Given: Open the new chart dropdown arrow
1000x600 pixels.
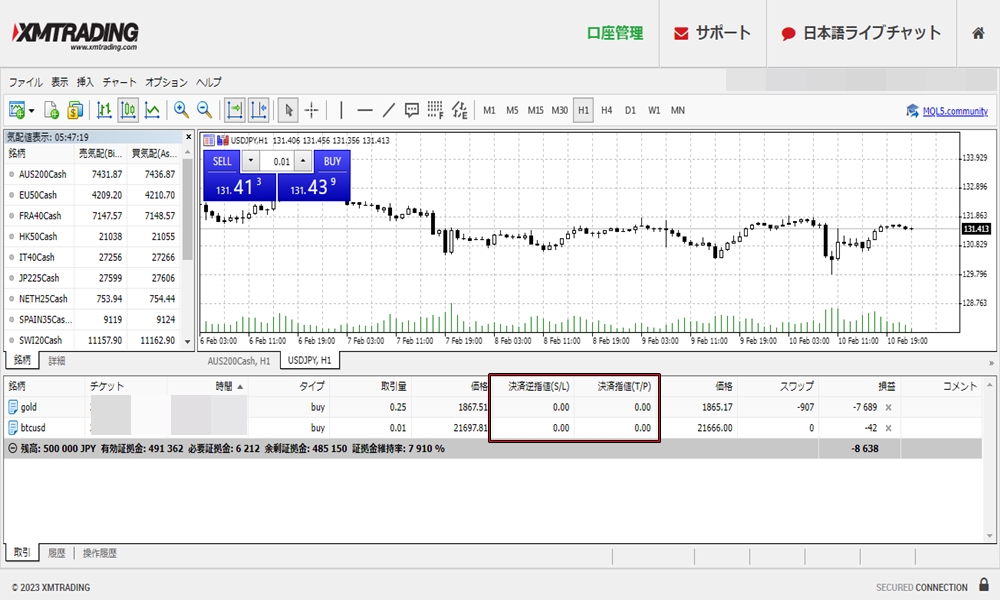Looking at the screenshot, I should (32, 111).
